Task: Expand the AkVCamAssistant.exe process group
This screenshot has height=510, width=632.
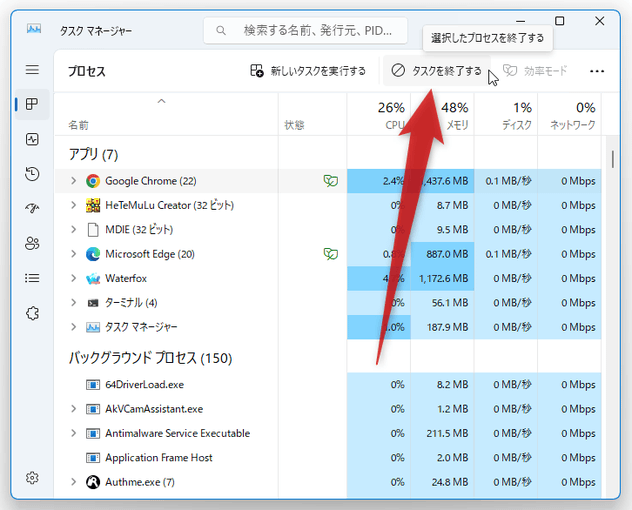Action: click(73, 409)
